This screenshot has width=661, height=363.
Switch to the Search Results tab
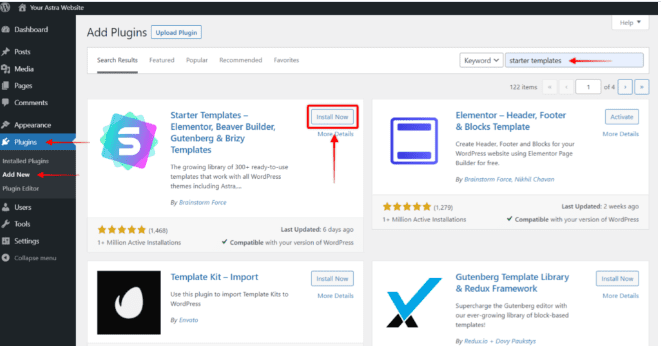pyautogui.click(x=117, y=60)
